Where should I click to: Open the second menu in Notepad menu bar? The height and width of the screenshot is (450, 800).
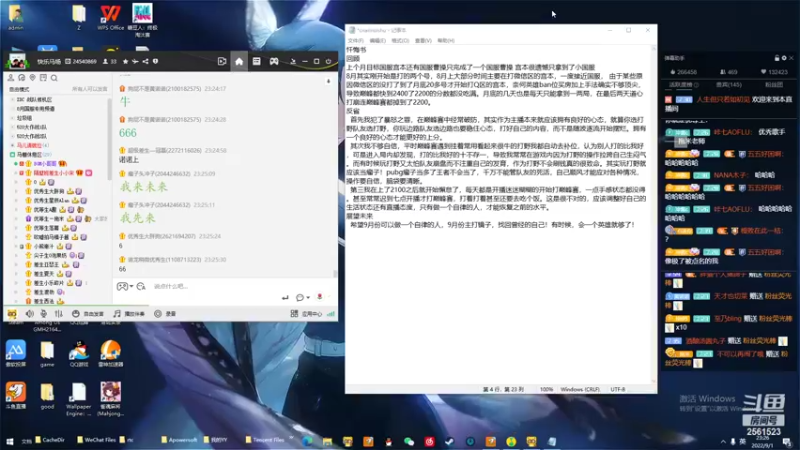click(x=378, y=40)
